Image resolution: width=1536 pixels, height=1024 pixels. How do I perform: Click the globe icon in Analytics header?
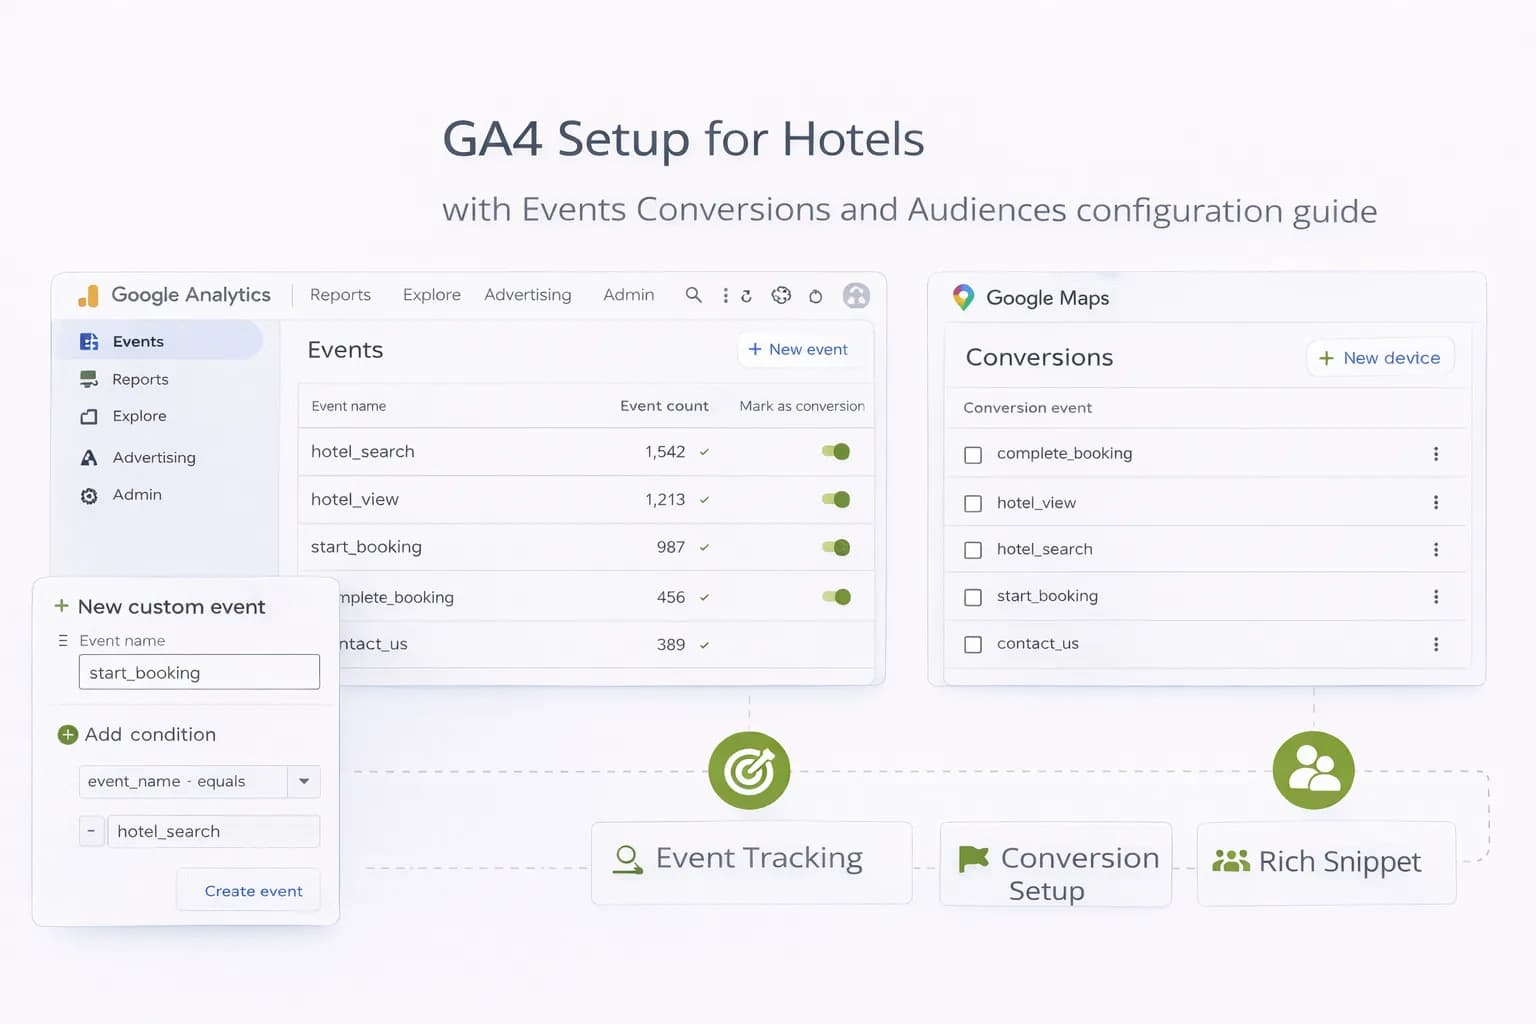pyautogui.click(x=781, y=295)
